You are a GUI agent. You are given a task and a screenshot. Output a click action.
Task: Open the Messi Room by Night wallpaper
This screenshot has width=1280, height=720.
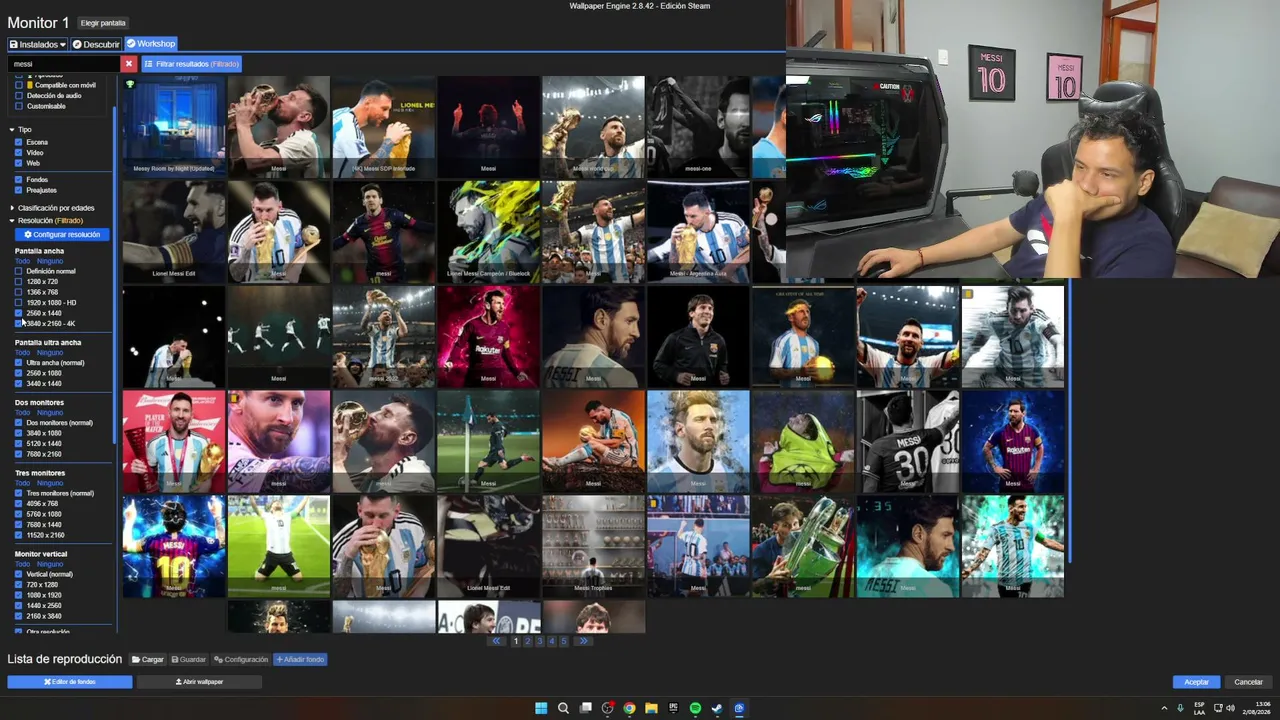tap(174, 127)
